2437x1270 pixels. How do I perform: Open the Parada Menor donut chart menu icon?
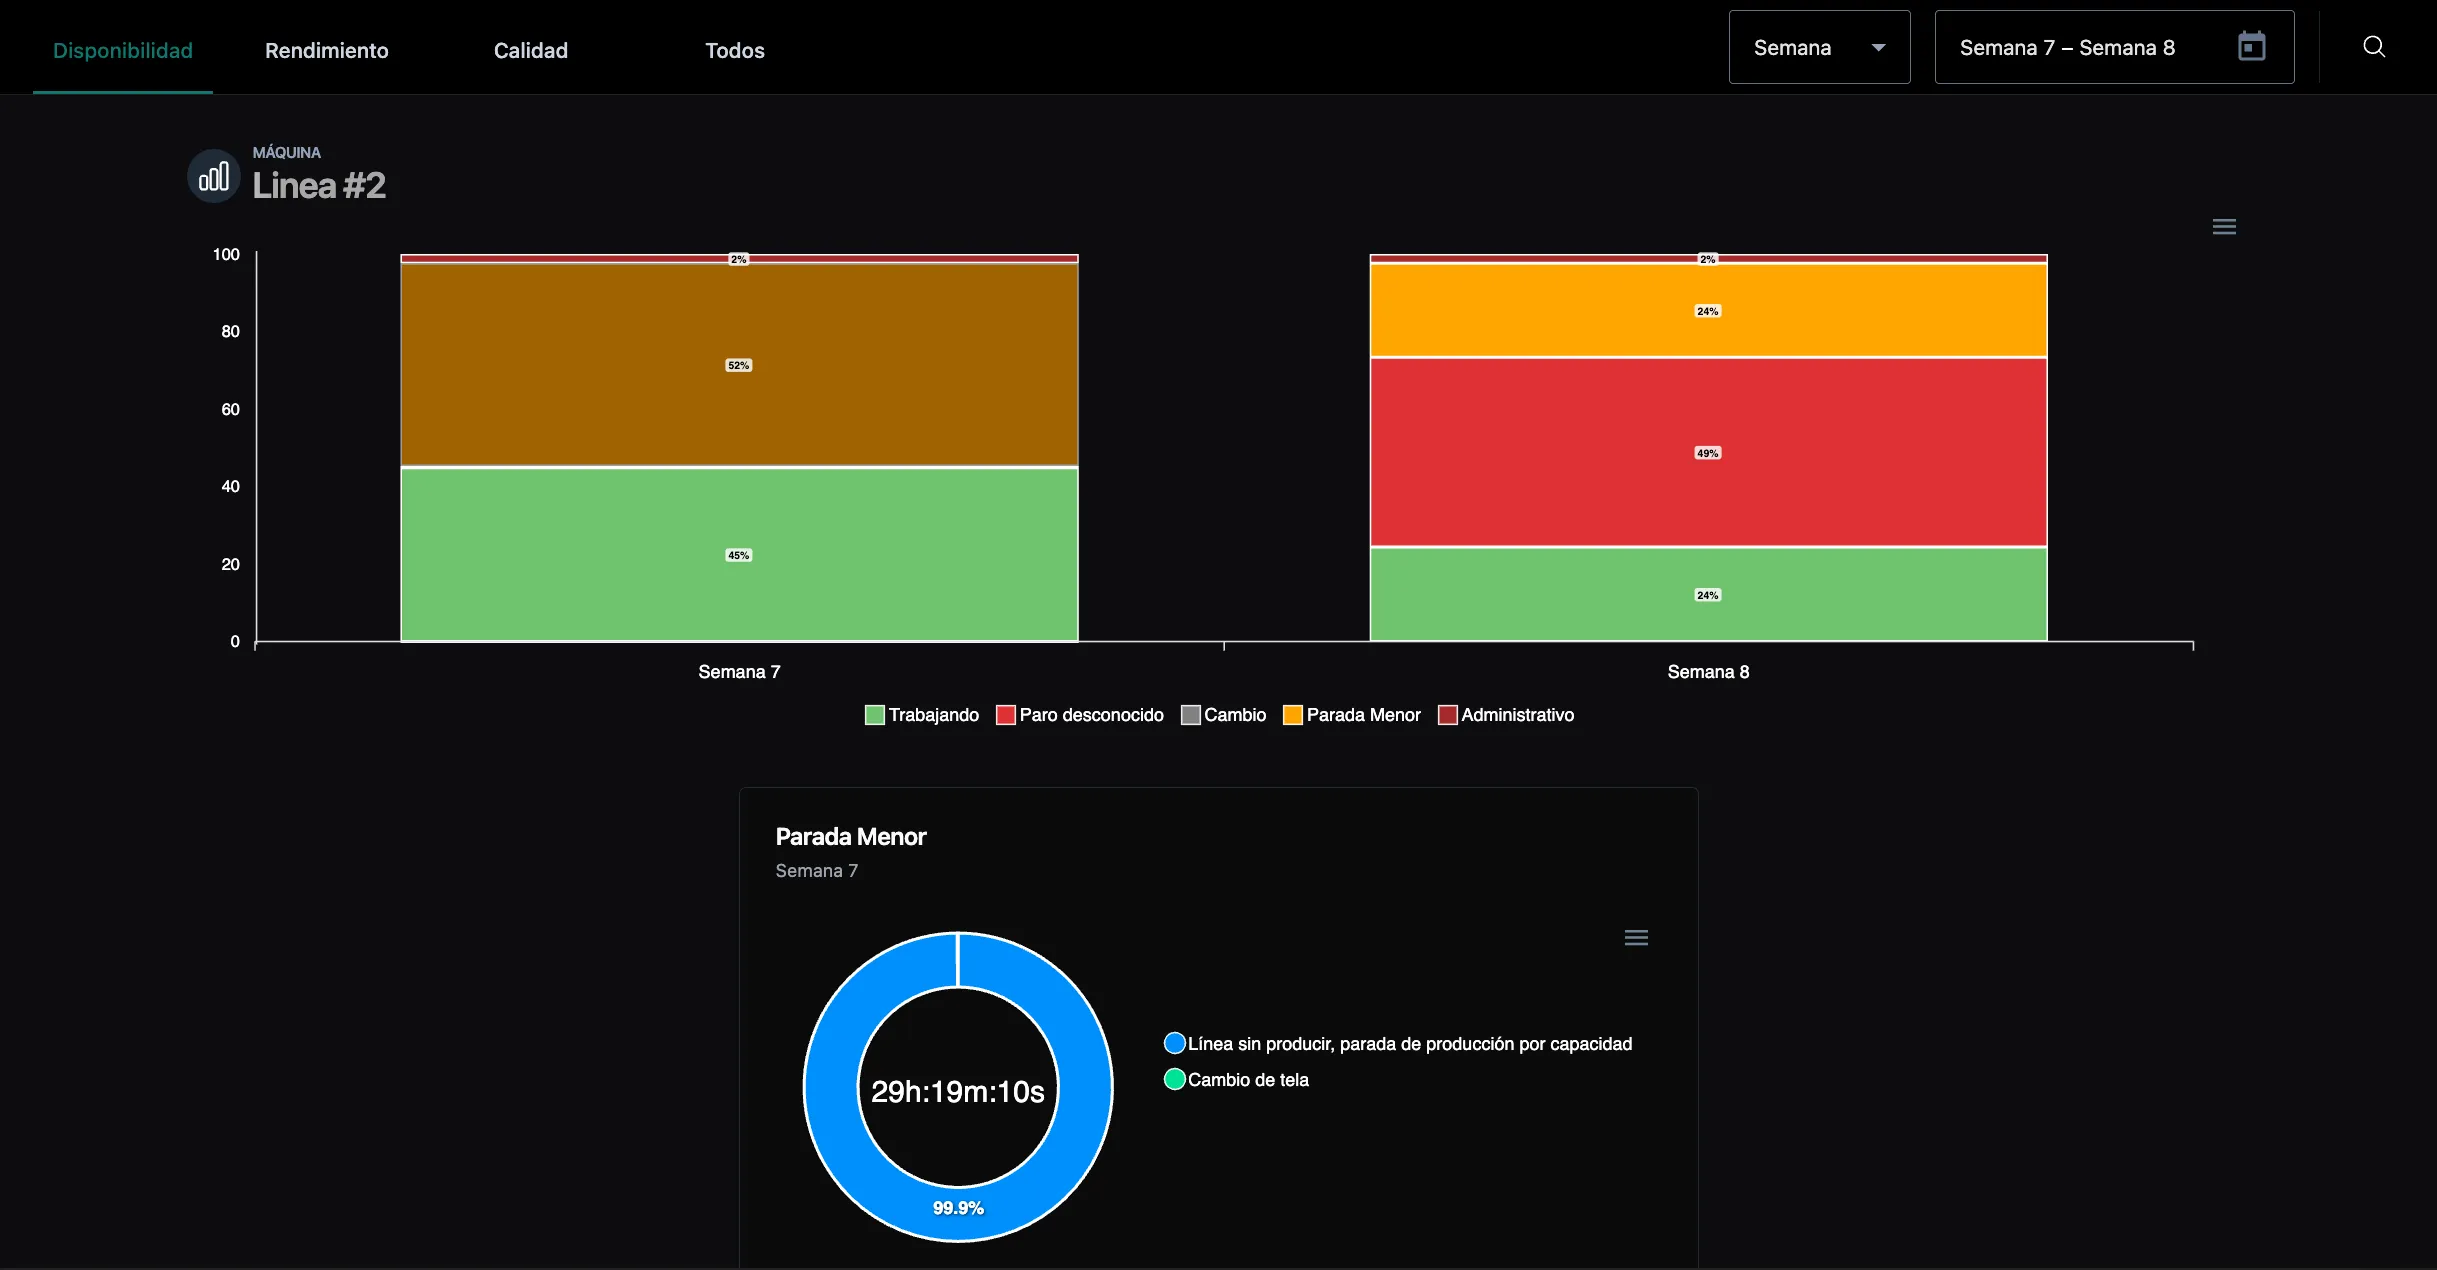(1634, 937)
